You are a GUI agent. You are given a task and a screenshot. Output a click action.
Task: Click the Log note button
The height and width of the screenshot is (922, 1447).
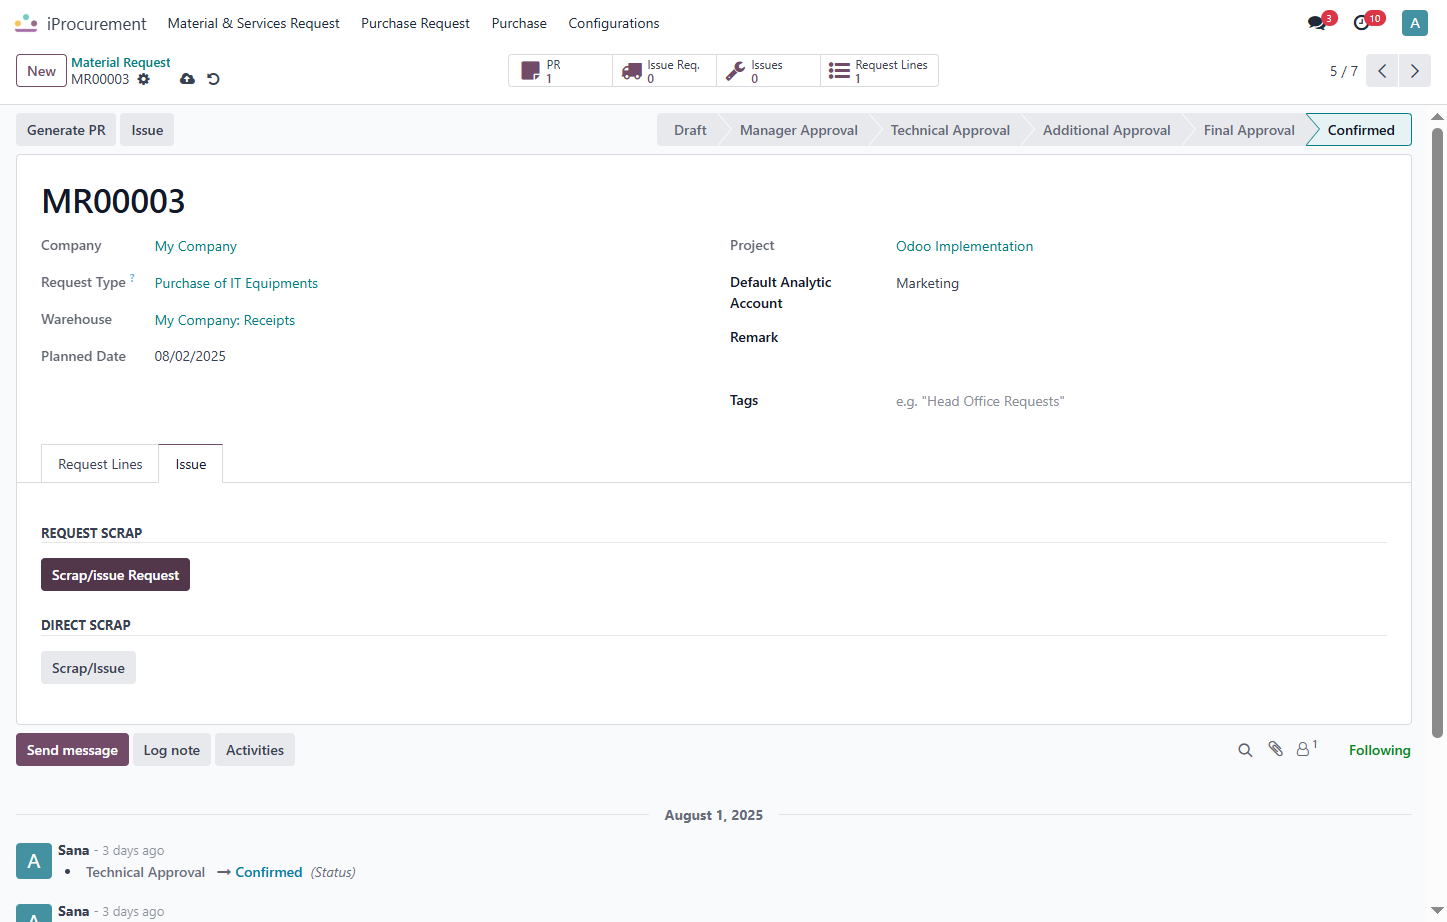point(171,750)
